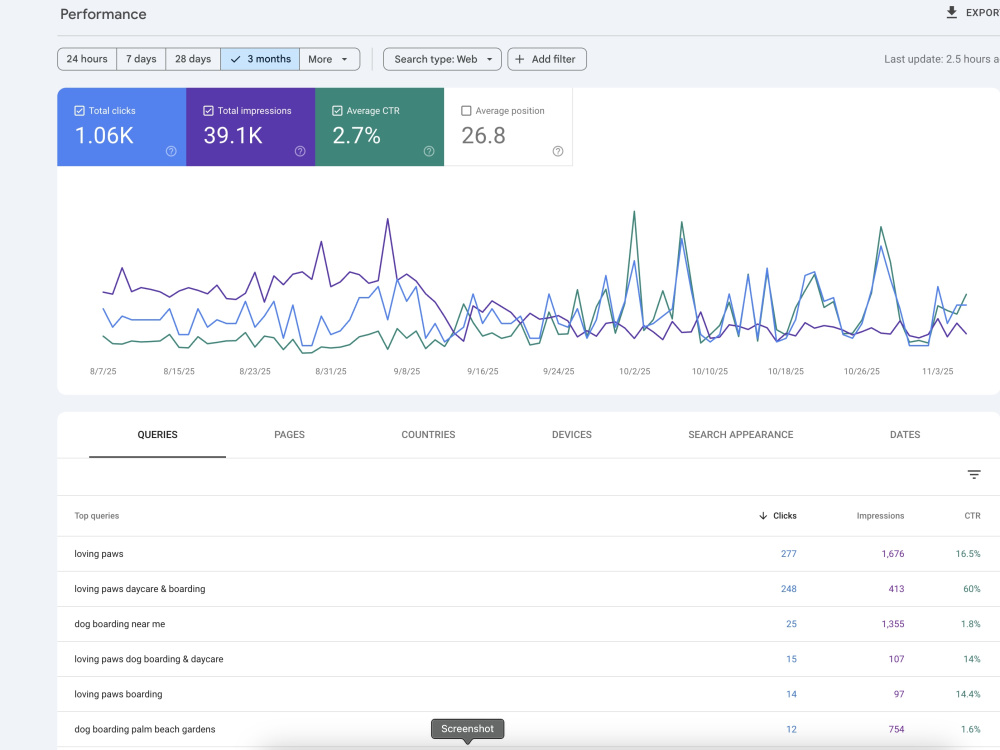Click the 8/7/25 date label on chart
Image resolution: width=1000 pixels, height=750 pixels.
point(103,371)
